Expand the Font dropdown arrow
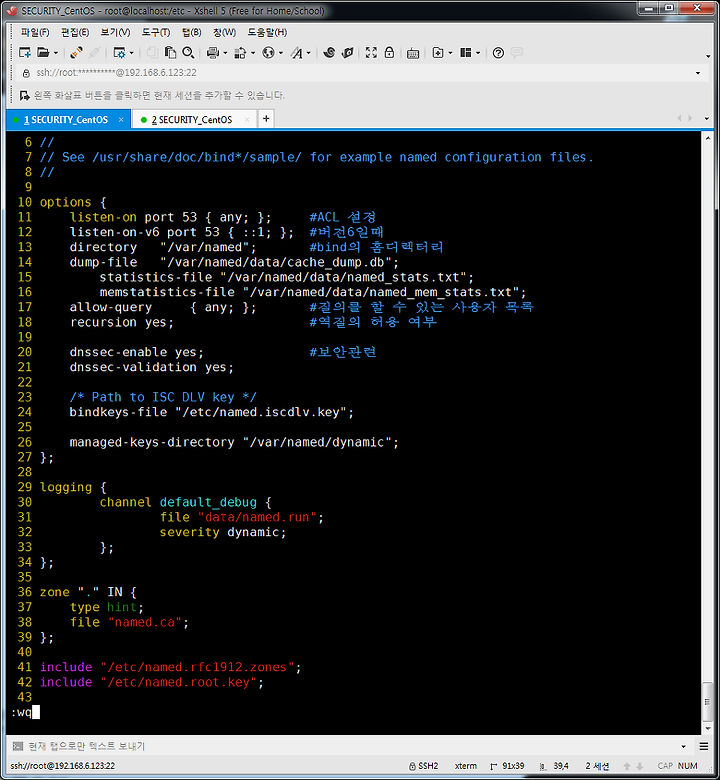This screenshot has height=780, width=720. (309, 53)
